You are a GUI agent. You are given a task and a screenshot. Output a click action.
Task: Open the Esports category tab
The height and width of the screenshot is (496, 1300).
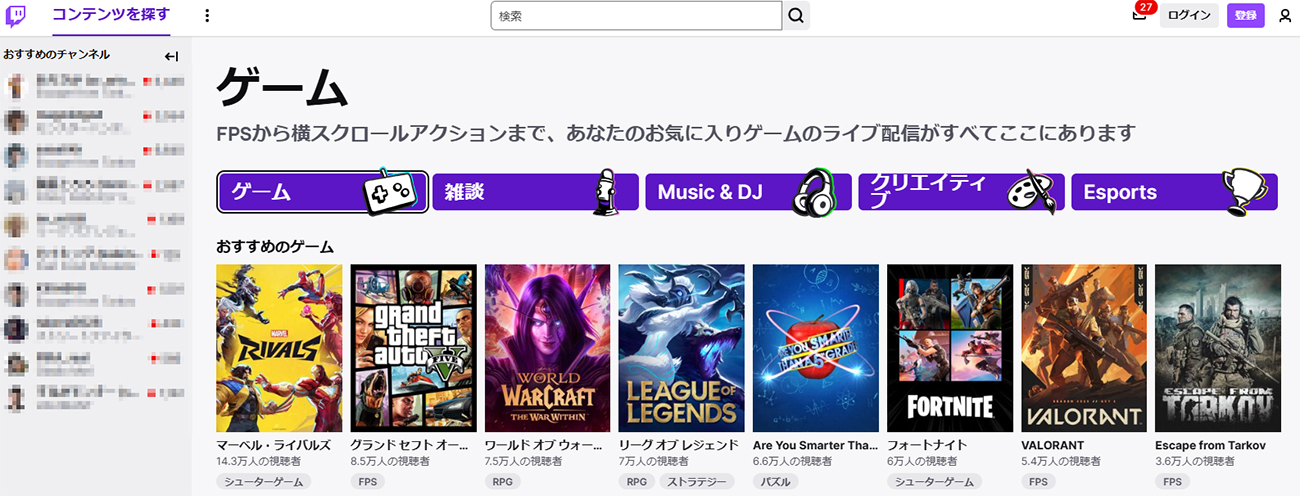coord(1174,192)
